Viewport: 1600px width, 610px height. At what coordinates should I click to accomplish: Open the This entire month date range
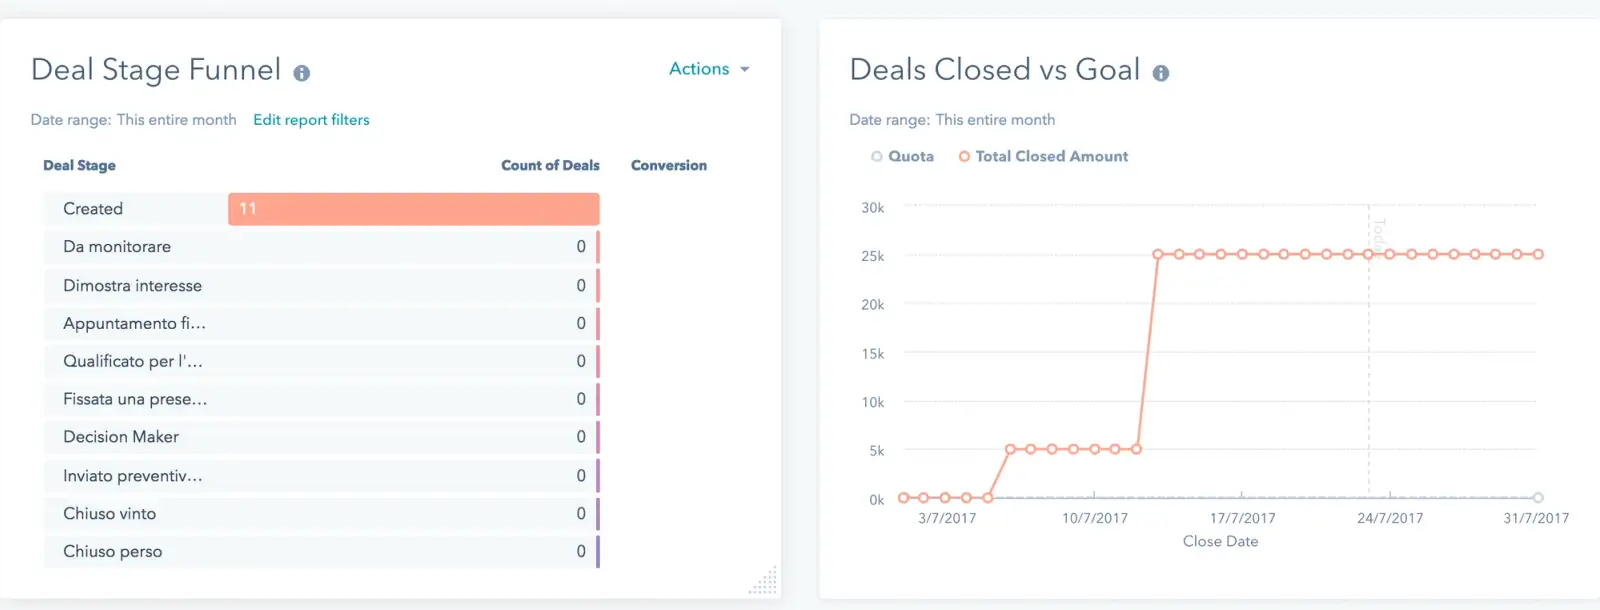pyautogui.click(x=176, y=119)
